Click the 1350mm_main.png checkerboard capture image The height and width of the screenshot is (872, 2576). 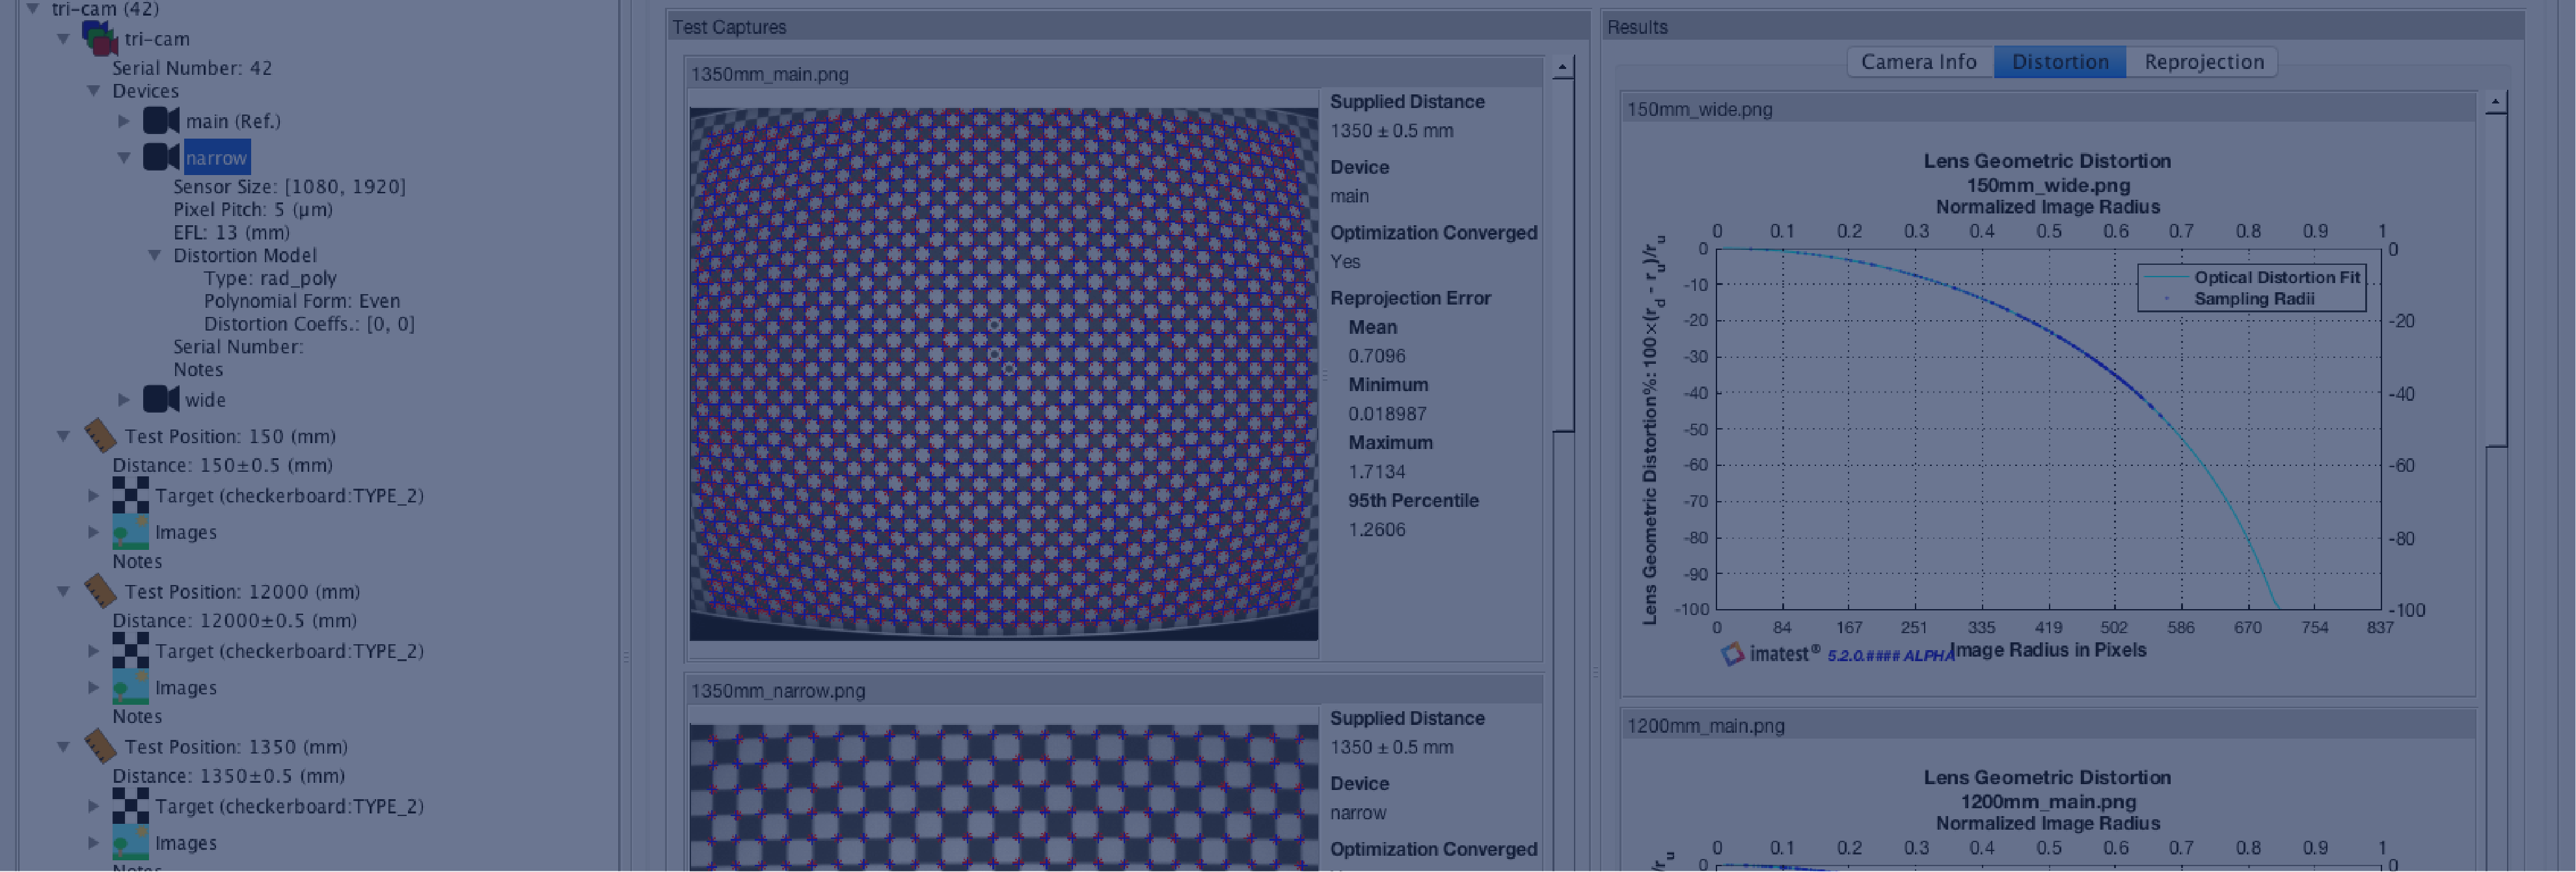tap(1003, 373)
